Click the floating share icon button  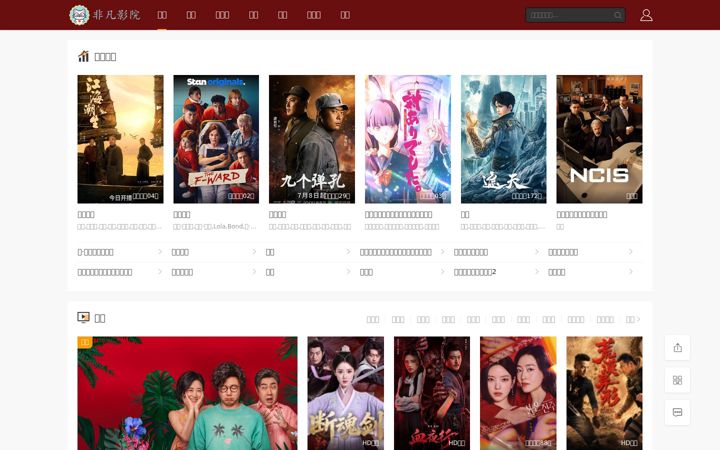[677, 348]
